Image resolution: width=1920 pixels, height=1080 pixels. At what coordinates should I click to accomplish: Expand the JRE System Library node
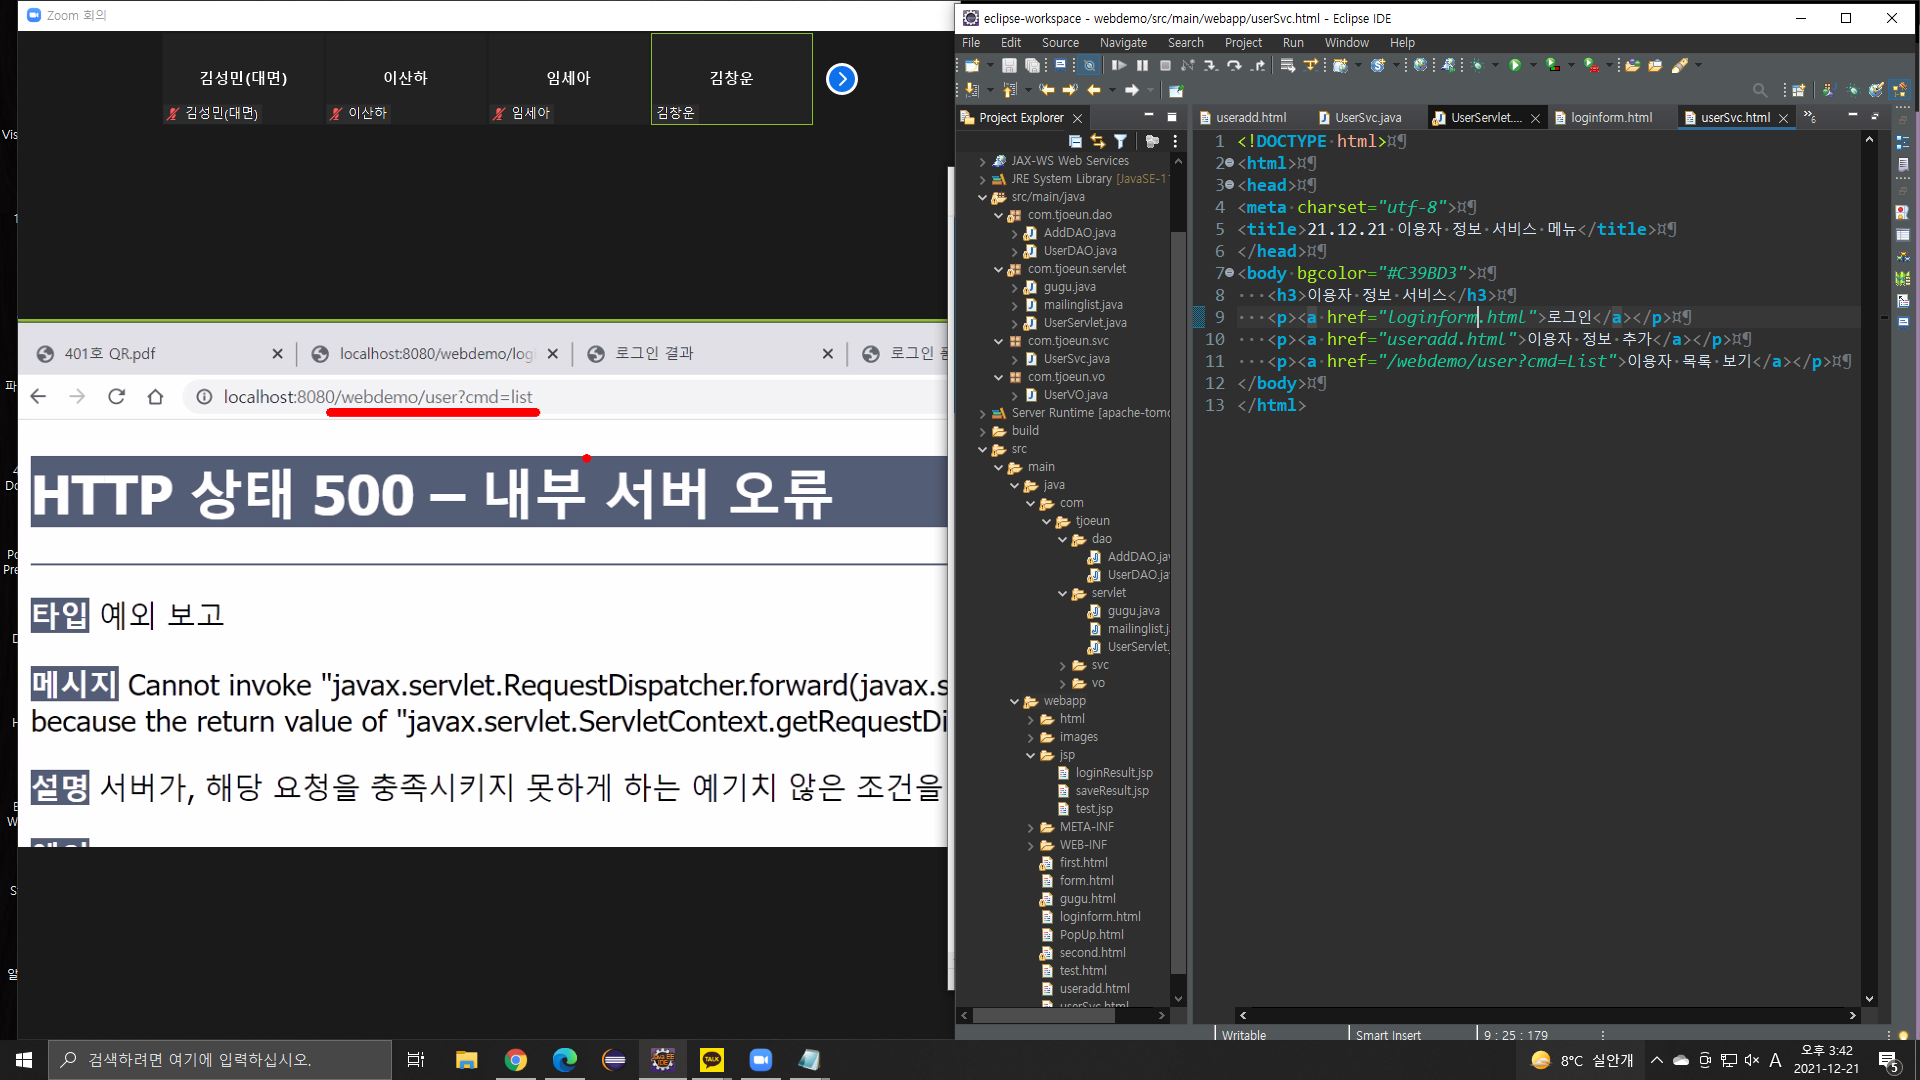[x=982, y=179]
